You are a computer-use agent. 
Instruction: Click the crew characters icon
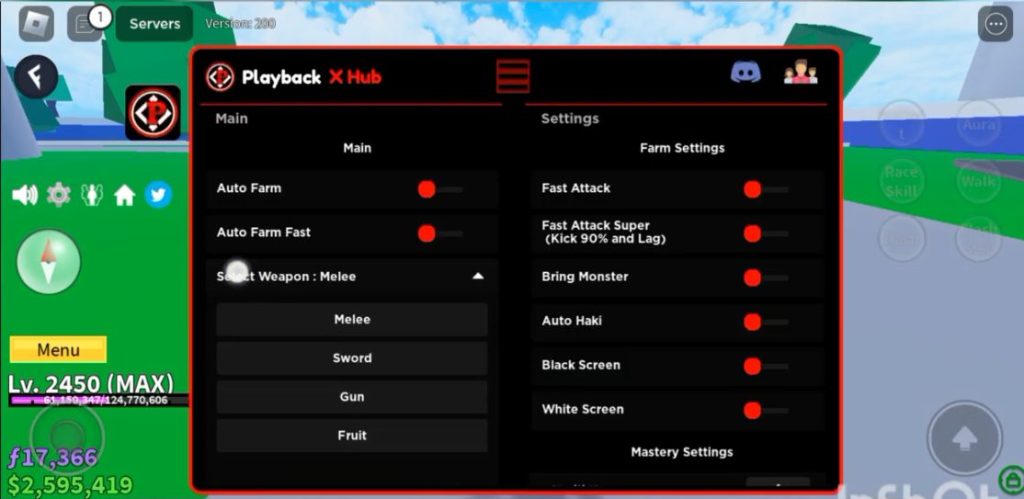(92, 195)
